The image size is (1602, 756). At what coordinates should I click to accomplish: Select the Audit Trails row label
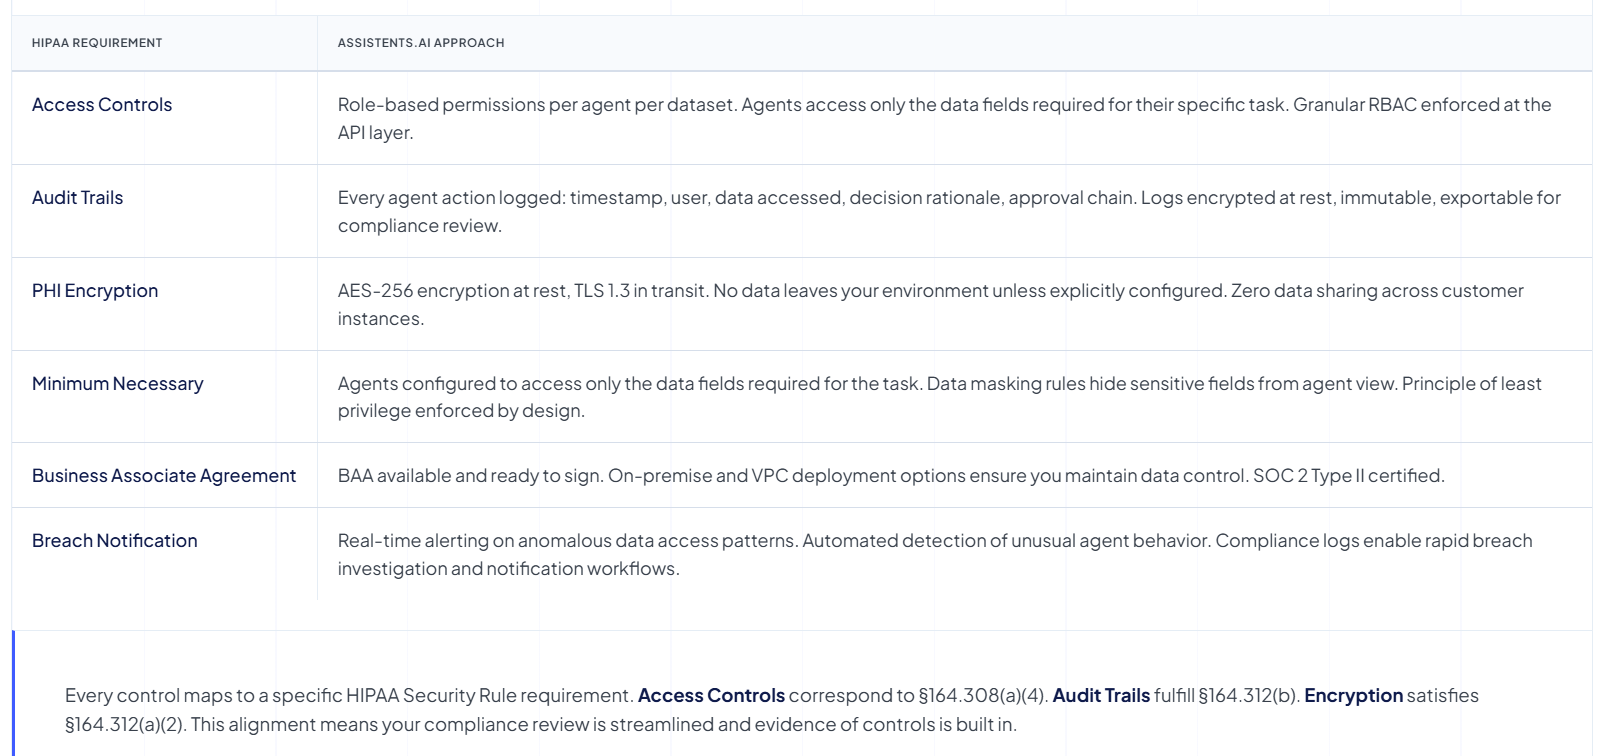(x=78, y=198)
